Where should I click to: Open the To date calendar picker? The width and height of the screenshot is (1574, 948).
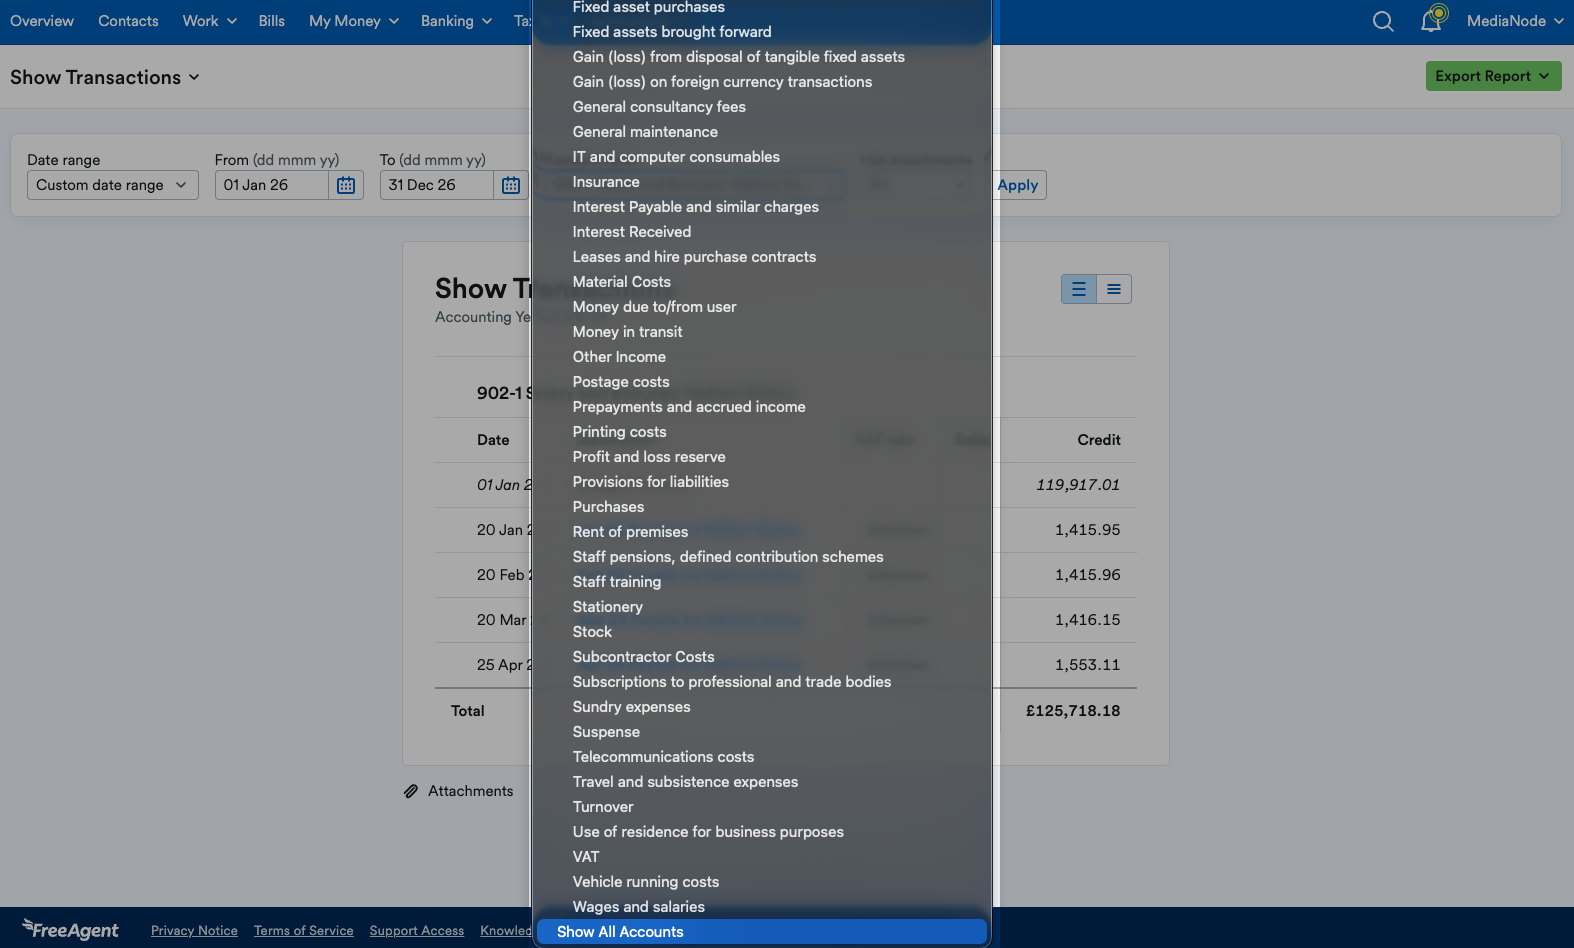coord(511,185)
